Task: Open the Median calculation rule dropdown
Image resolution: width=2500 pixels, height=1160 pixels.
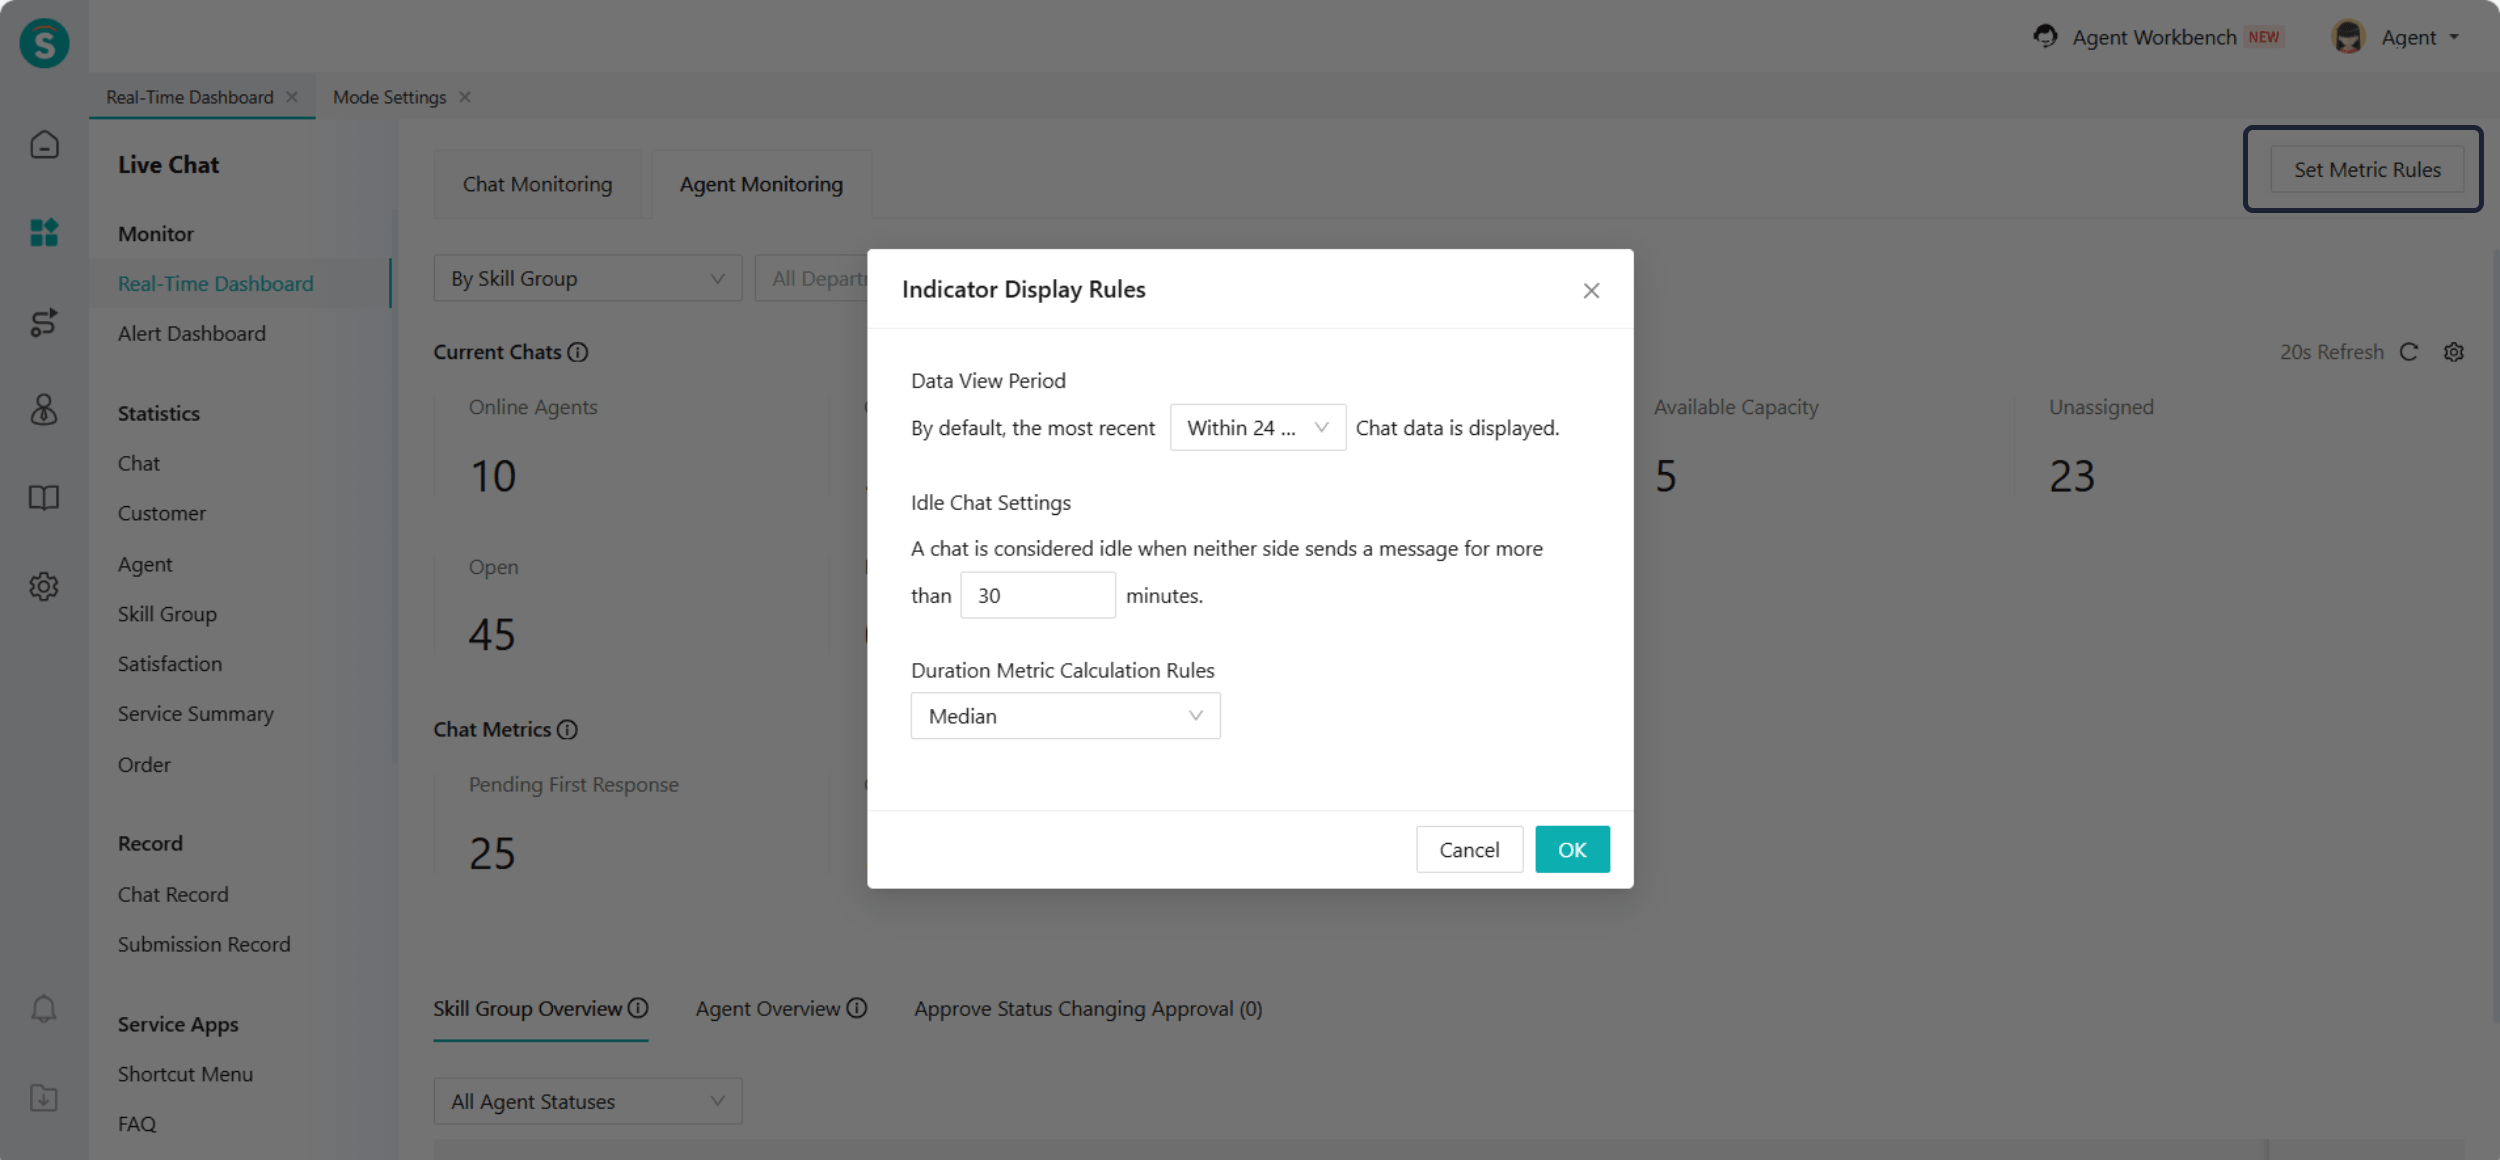Action: click(1065, 716)
